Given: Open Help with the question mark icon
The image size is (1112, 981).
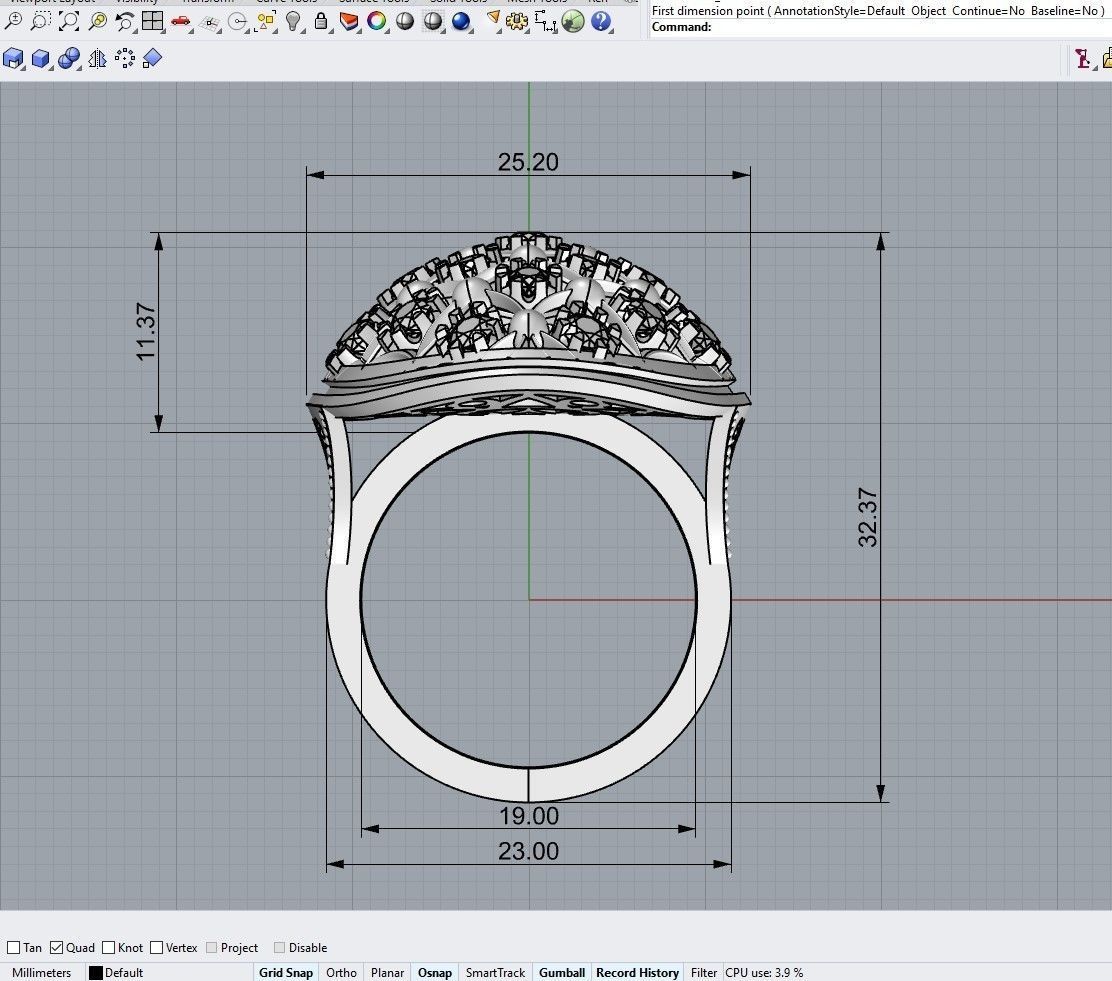Looking at the screenshot, I should pyautogui.click(x=601, y=21).
